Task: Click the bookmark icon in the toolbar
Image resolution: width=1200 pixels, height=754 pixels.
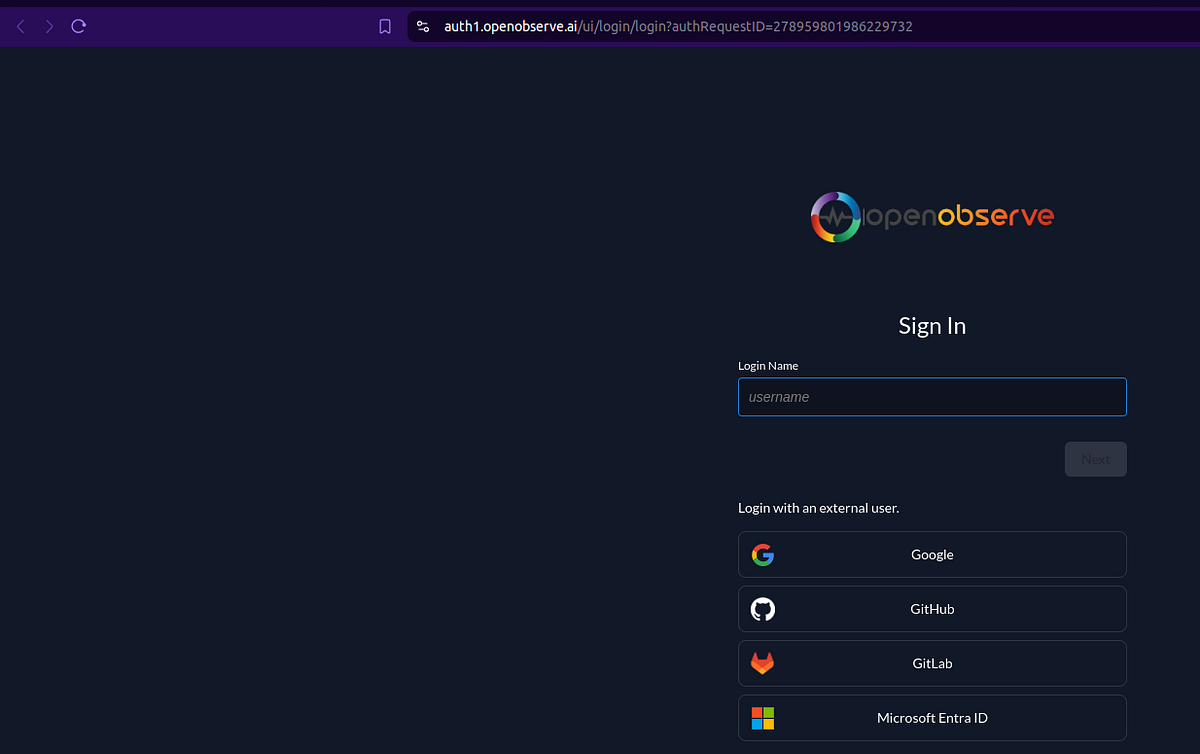Action: coord(385,26)
